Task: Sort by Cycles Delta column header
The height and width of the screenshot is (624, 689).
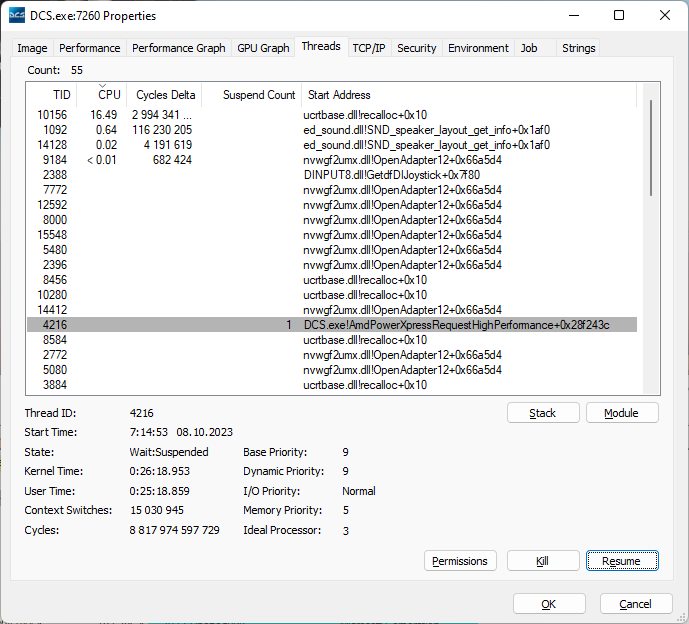Action: (164, 95)
